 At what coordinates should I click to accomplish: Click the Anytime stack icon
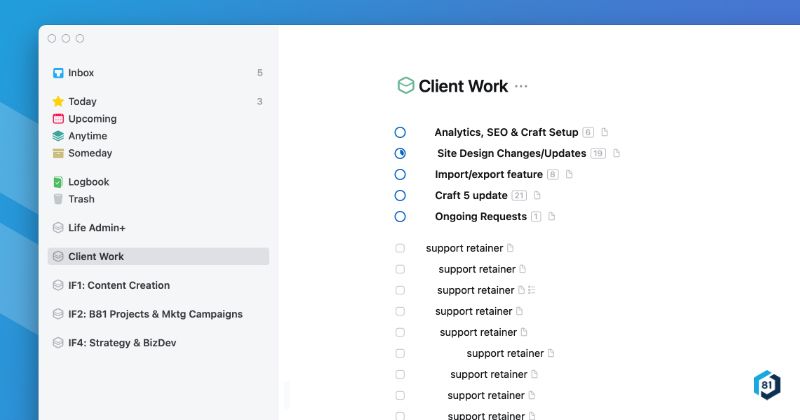click(x=58, y=136)
